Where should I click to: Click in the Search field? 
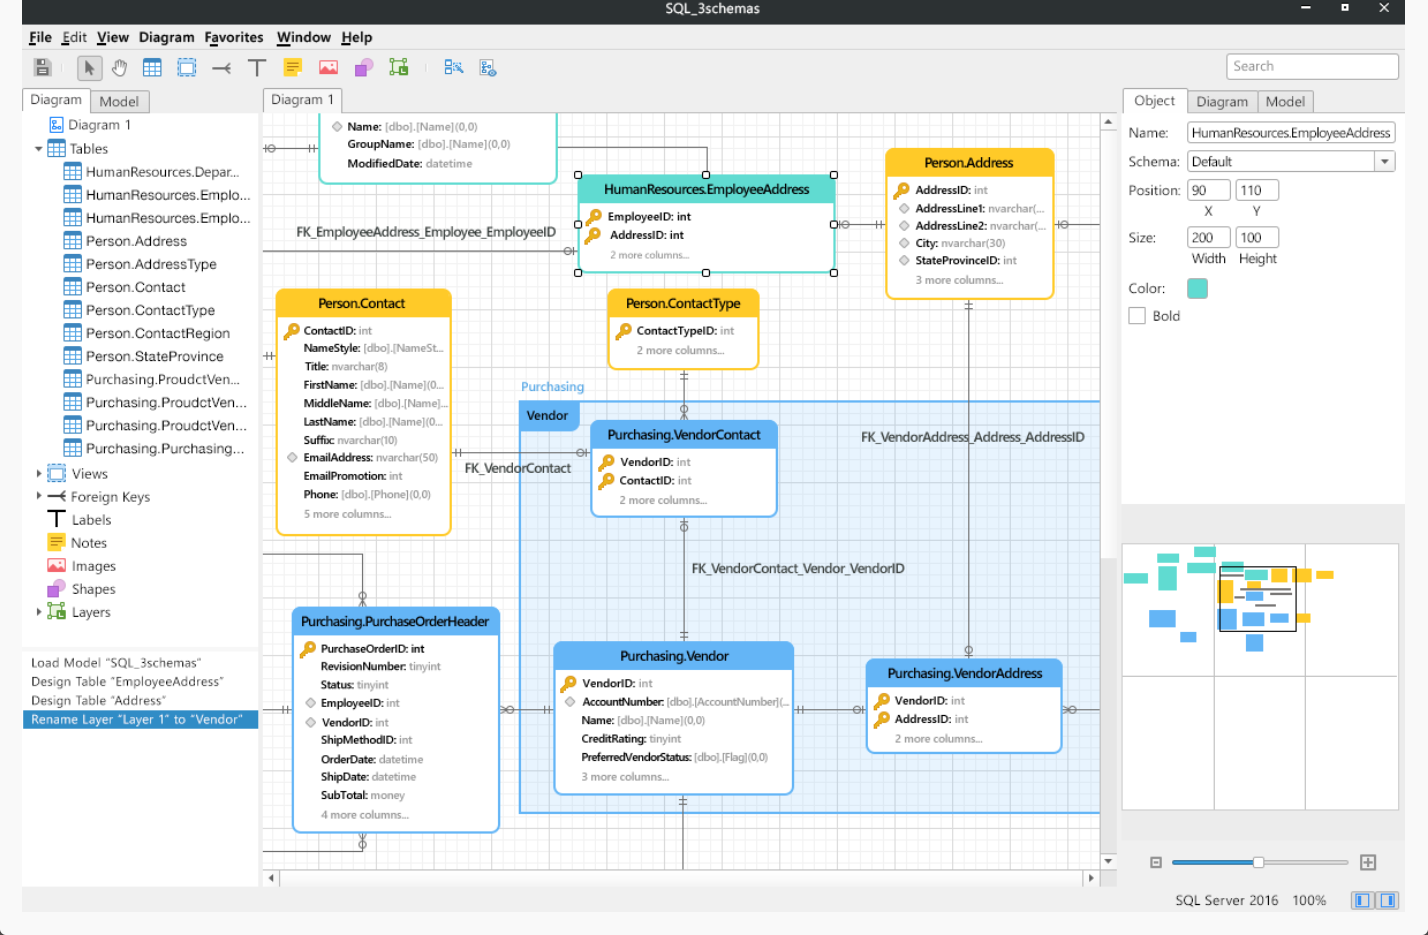click(x=1311, y=66)
